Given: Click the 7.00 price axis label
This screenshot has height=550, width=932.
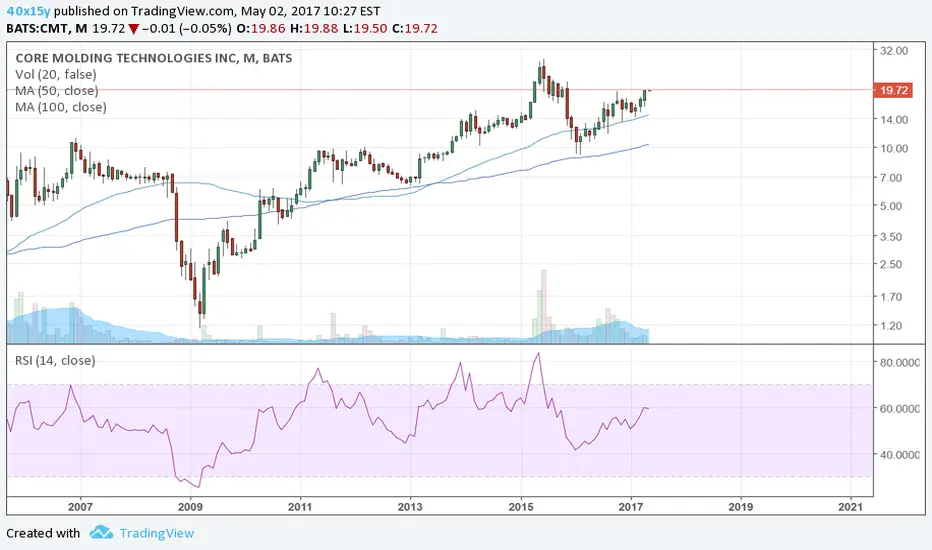Looking at the screenshot, I should pyautogui.click(x=891, y=178).
